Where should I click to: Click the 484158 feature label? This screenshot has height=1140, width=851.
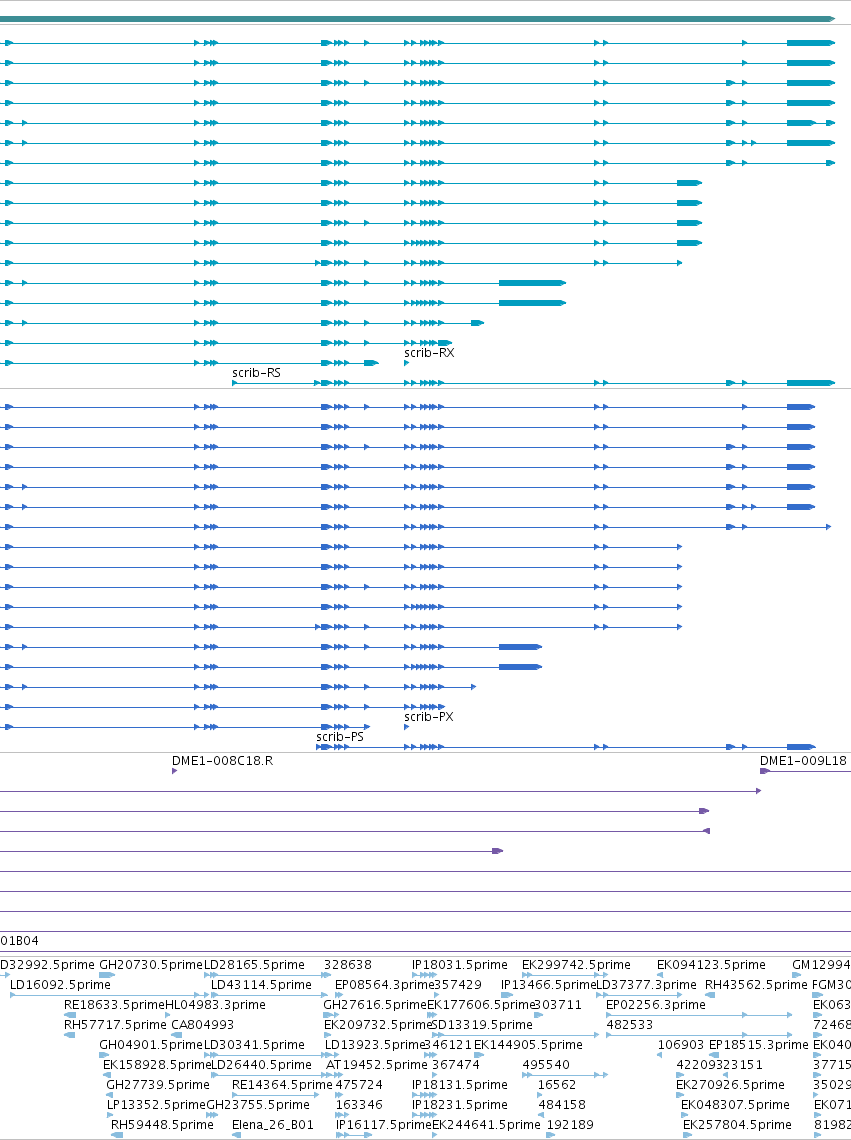click(x=562, y=1105)
